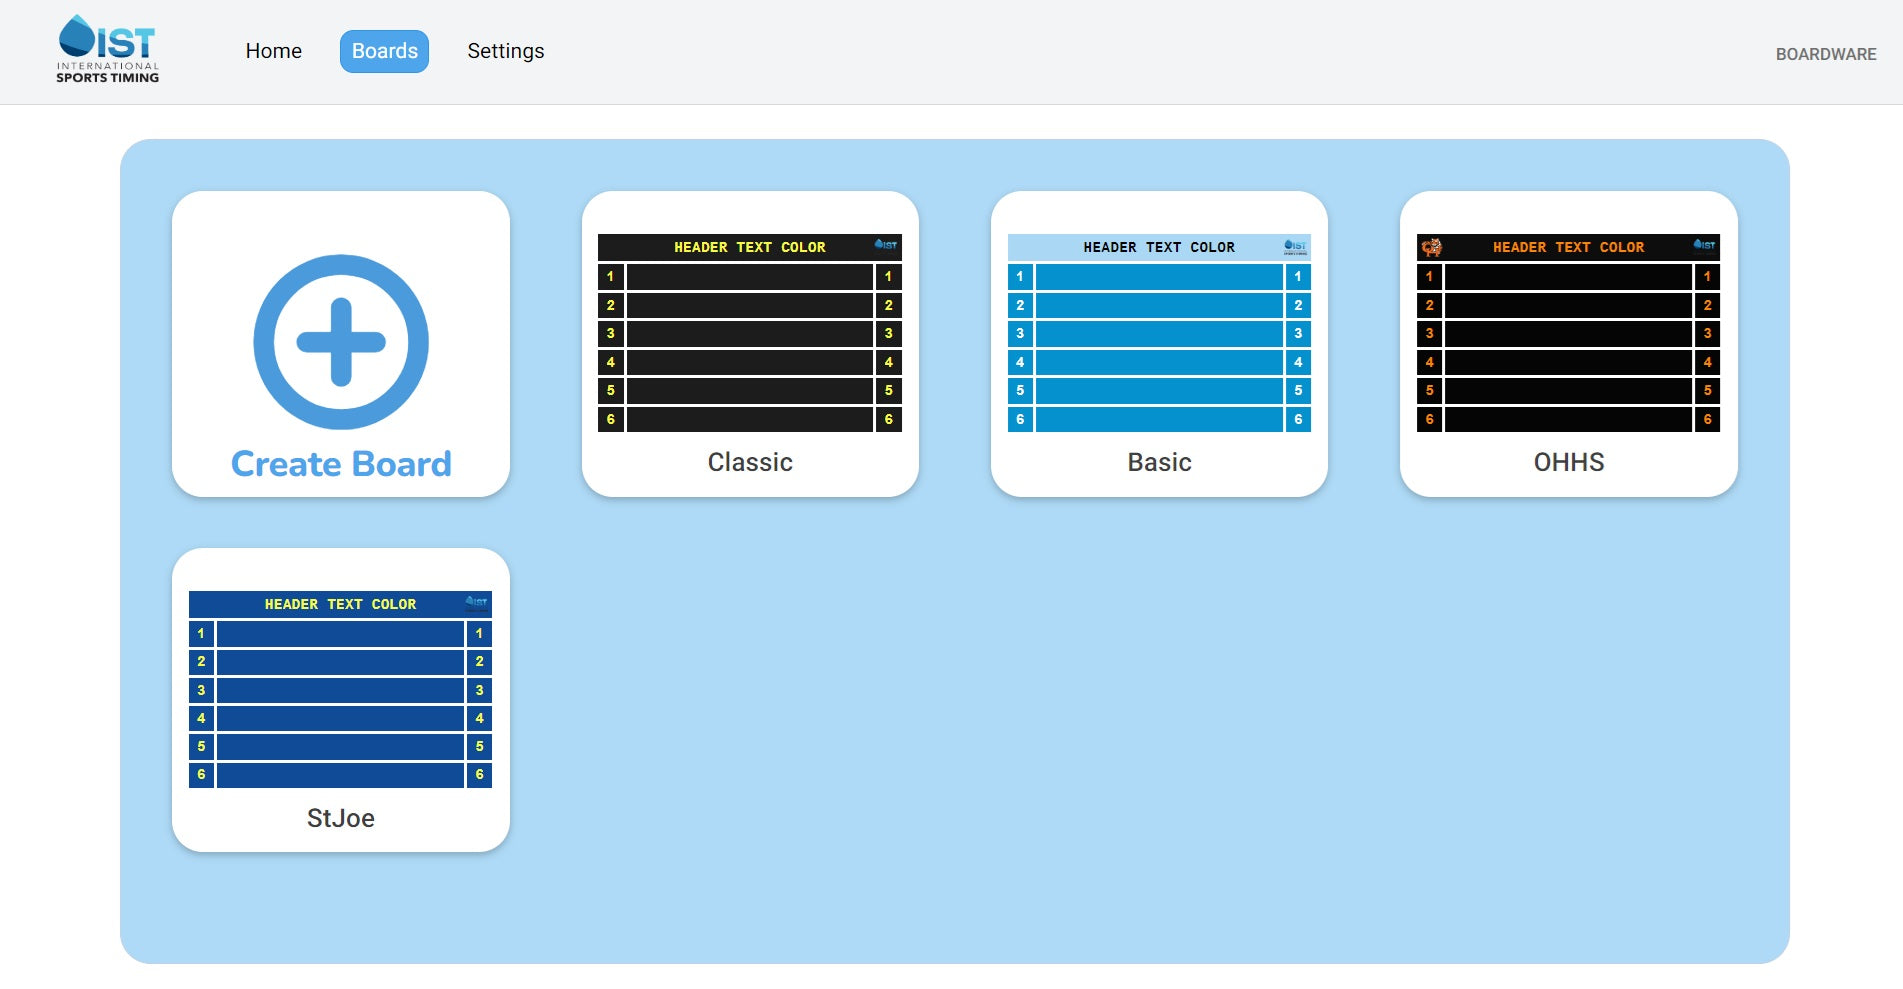
Task: Open the StJoe board preview
Action: tap(340, 690)
